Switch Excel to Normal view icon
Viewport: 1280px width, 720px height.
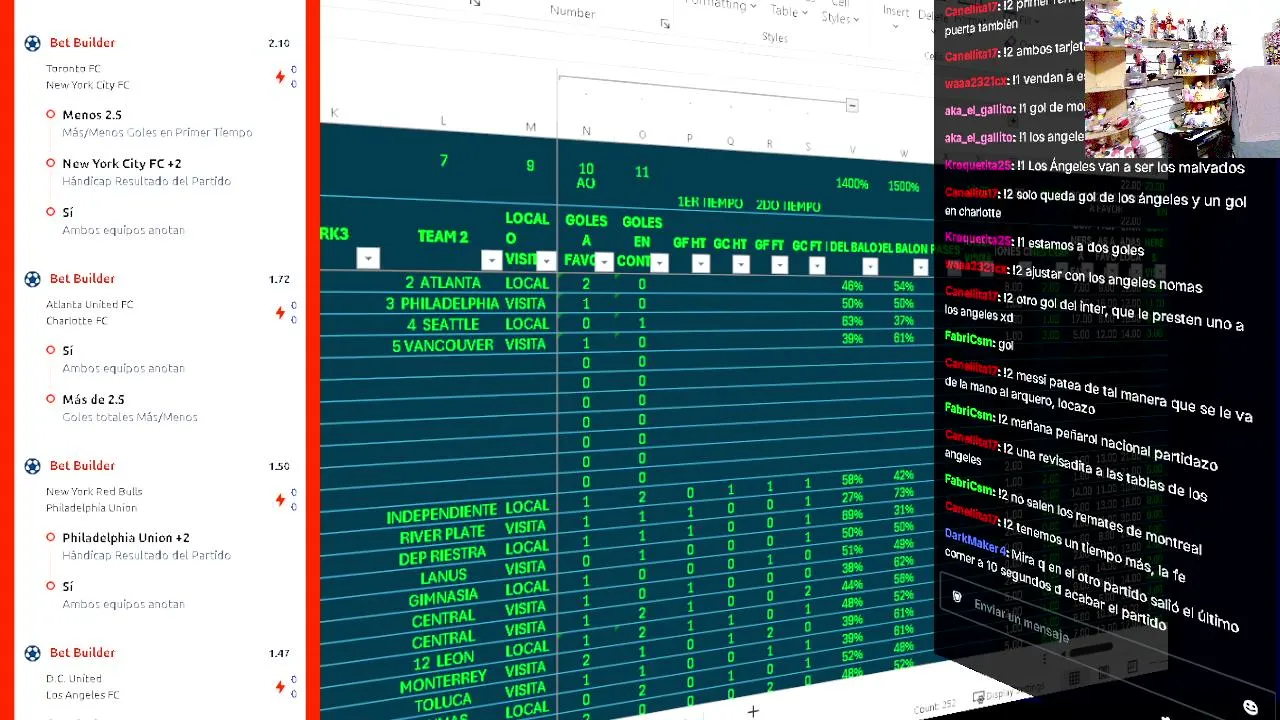[1073, 678]
